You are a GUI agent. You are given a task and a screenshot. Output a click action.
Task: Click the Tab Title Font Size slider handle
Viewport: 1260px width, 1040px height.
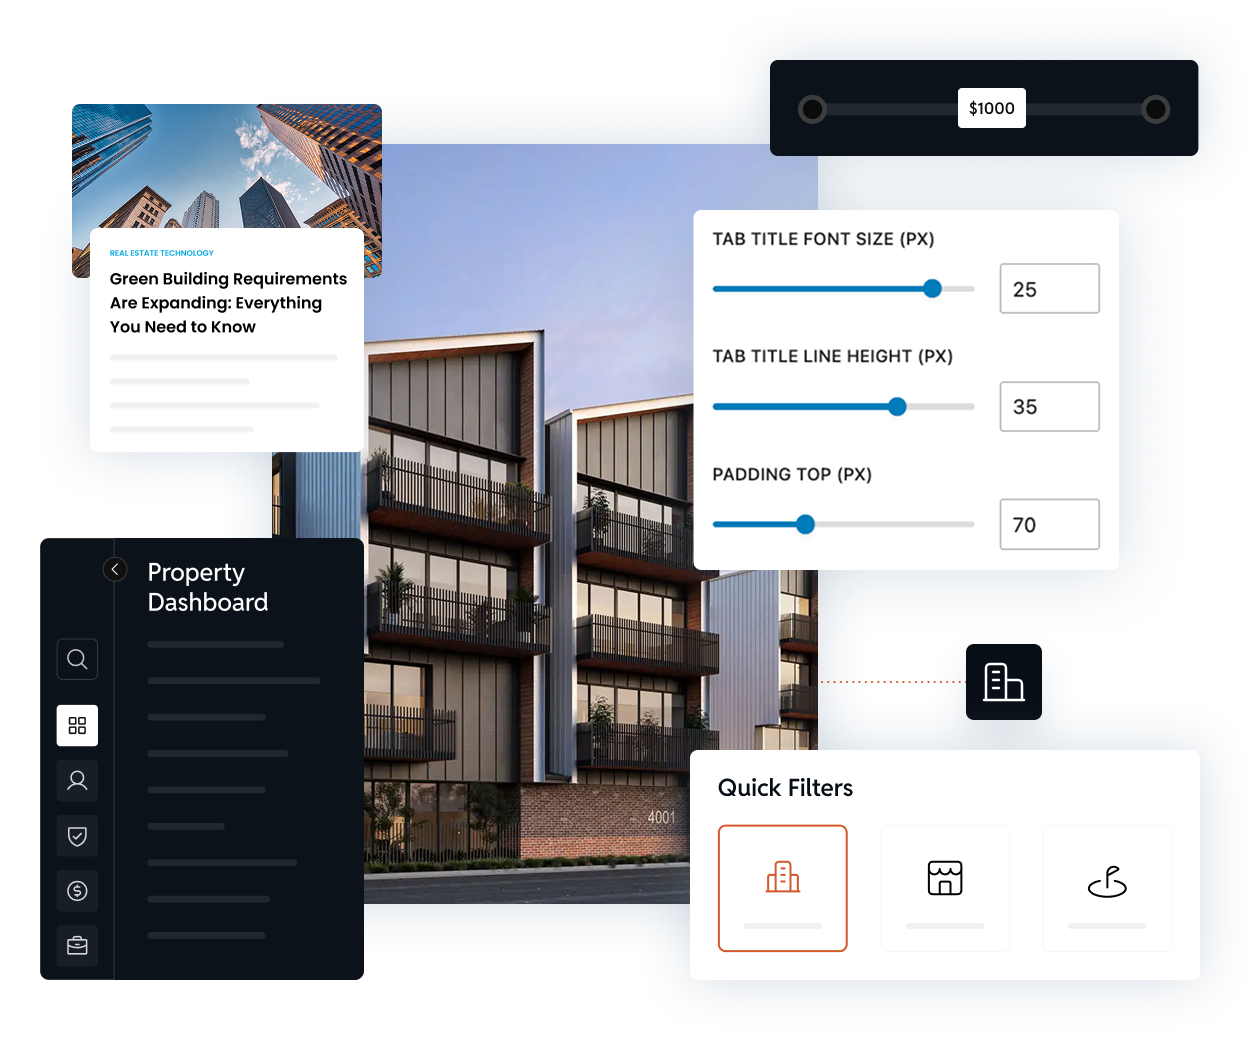[932, 289]
